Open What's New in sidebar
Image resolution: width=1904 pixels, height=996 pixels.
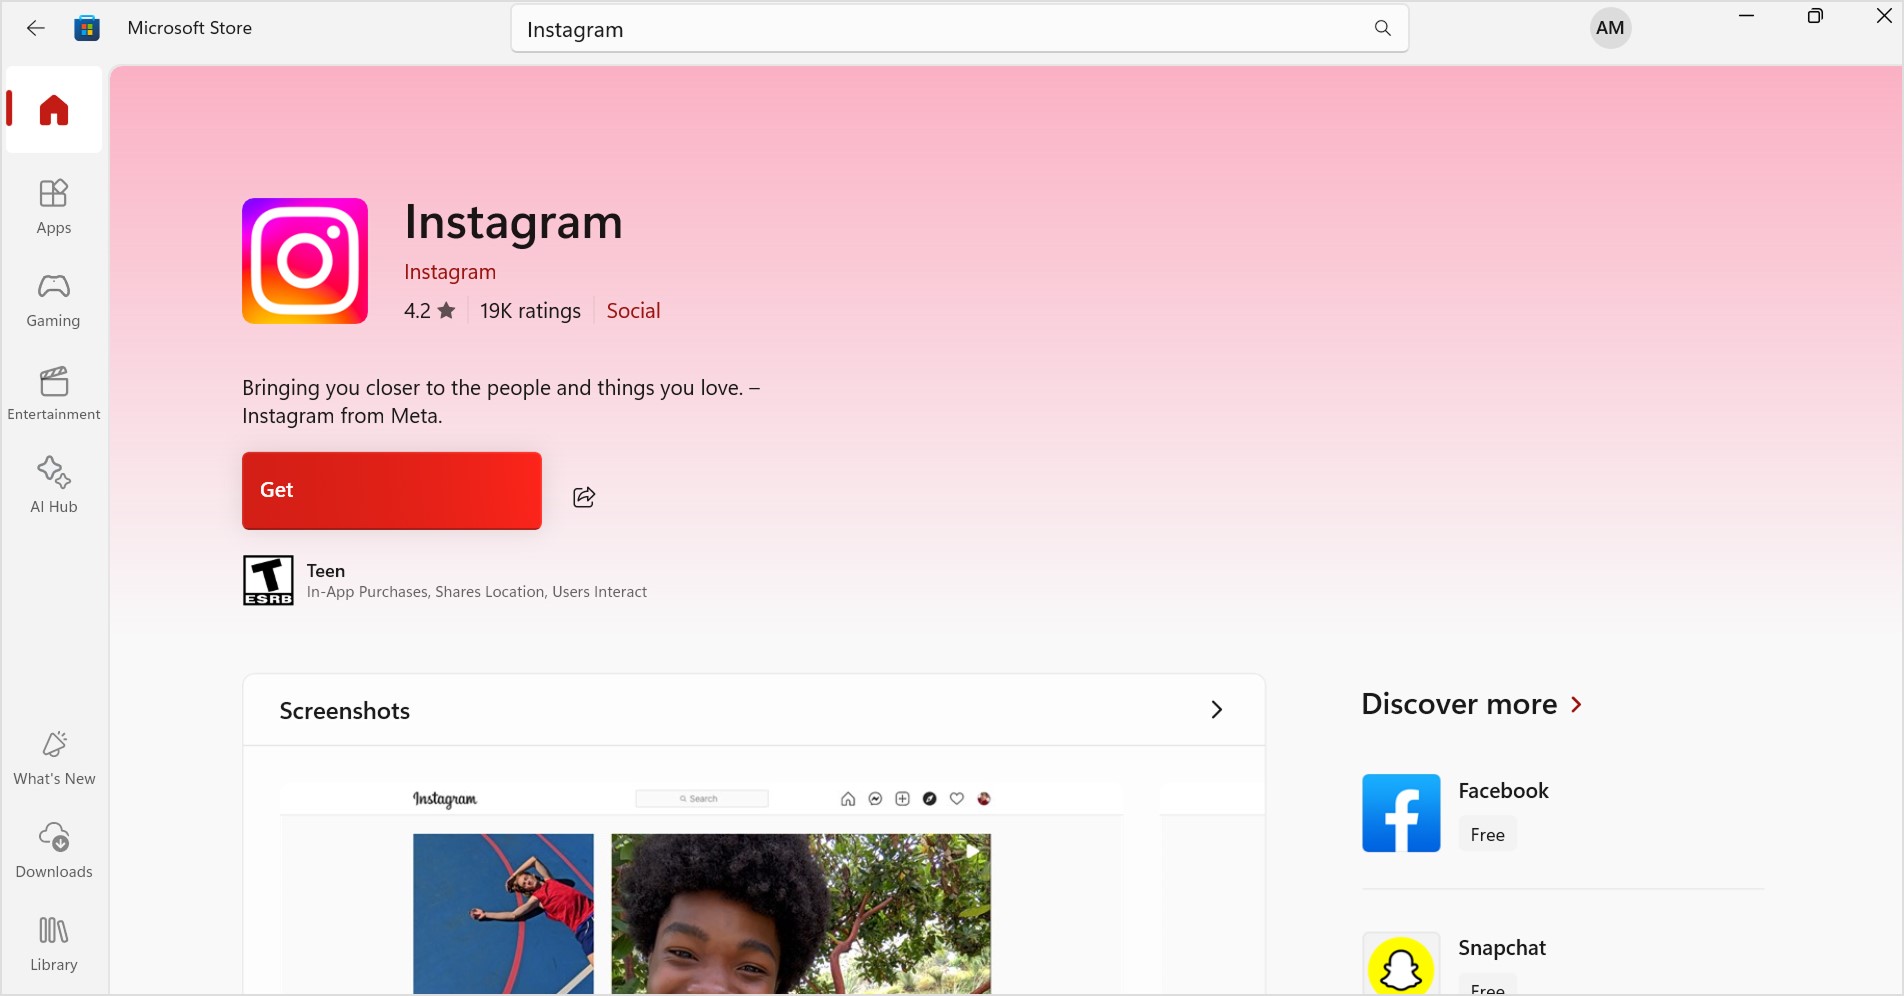(x=54, y=758)
